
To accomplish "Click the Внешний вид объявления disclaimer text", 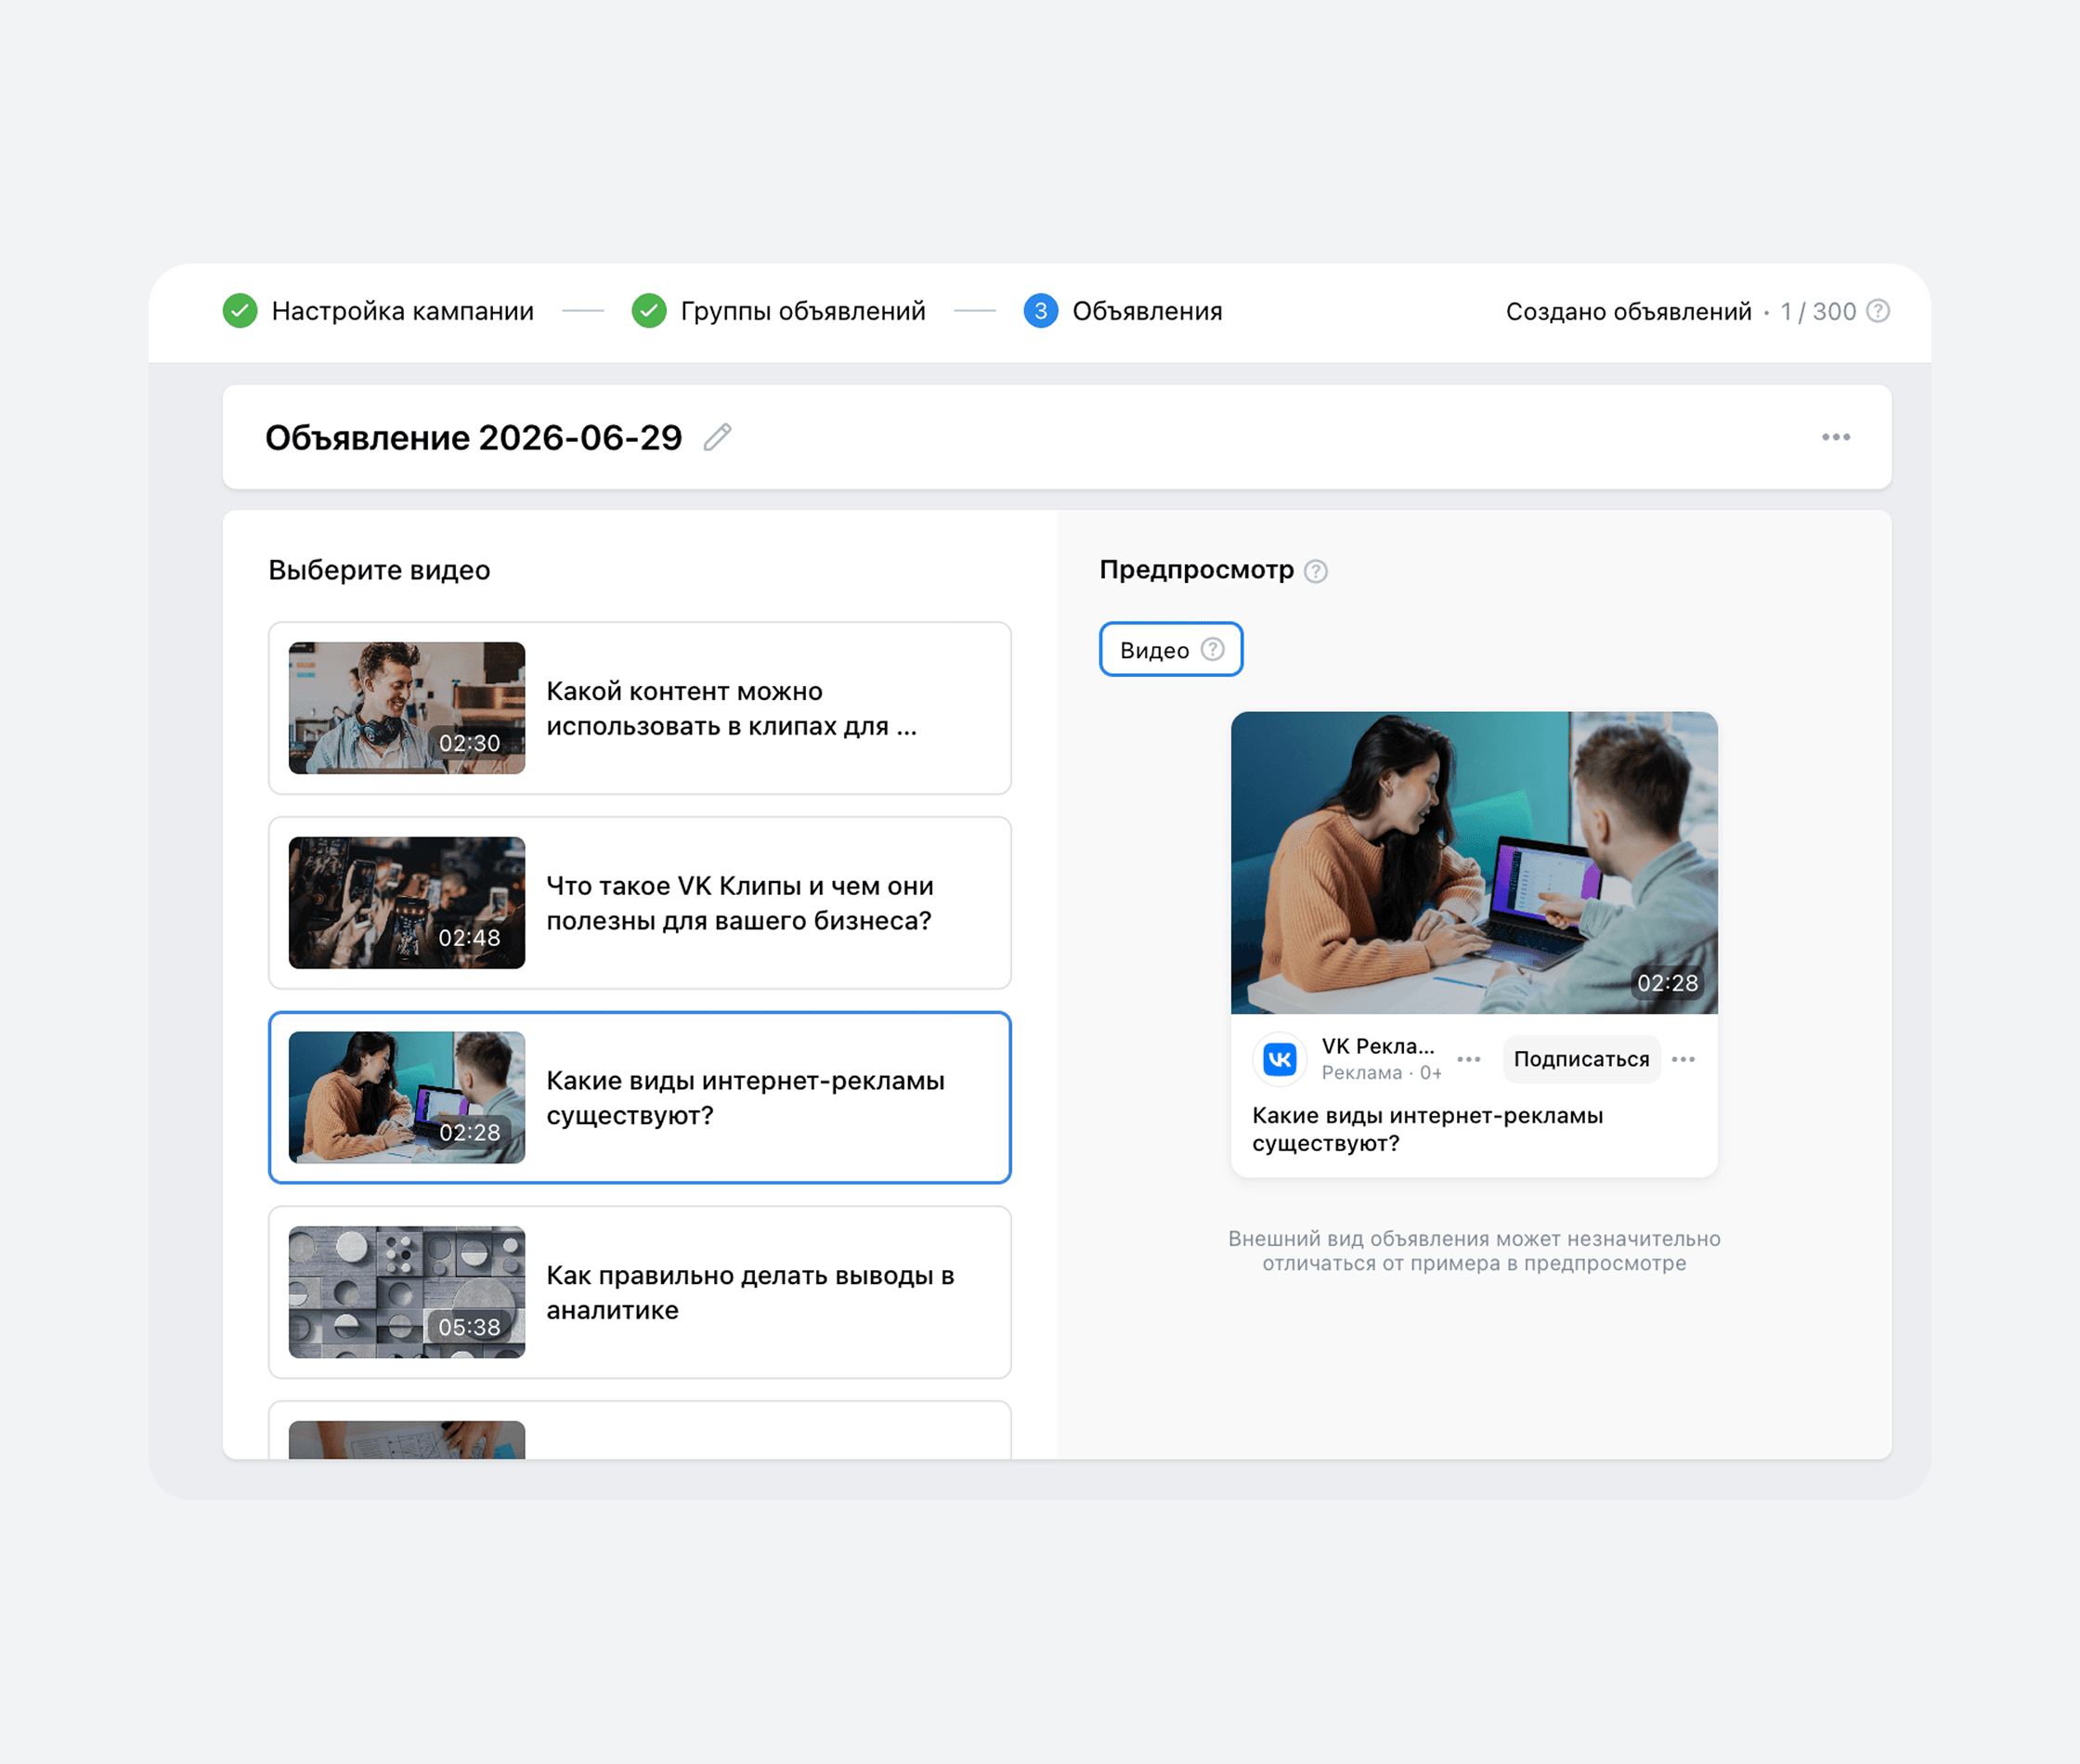I will [1474, 1251].
